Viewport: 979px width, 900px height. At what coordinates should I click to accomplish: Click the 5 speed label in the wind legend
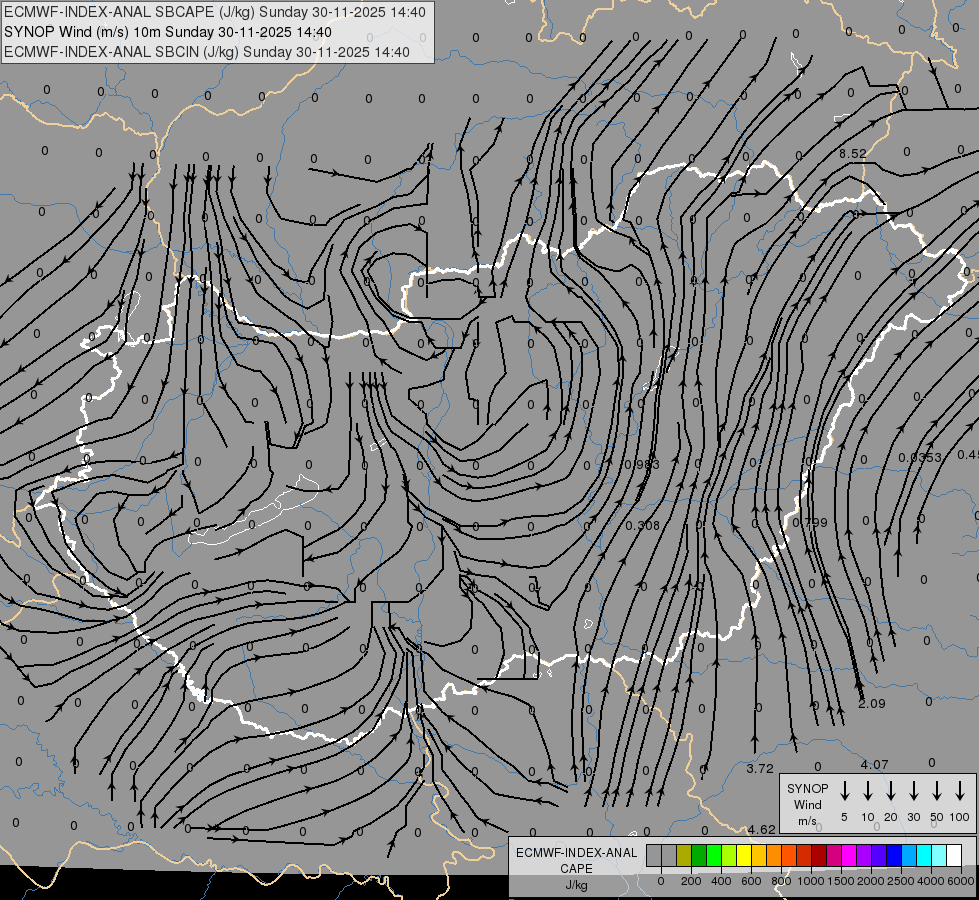tap(844, 818)
